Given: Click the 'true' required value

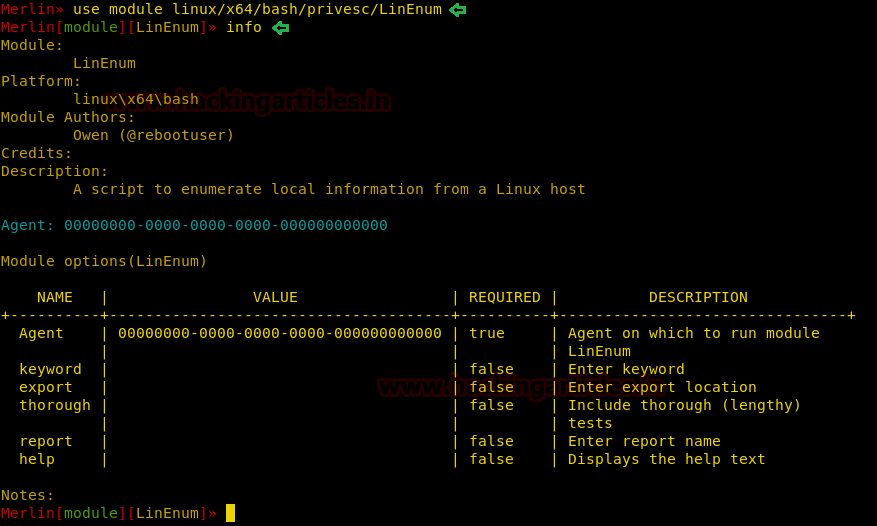Looking at the screenshot, I should point(487,334).
